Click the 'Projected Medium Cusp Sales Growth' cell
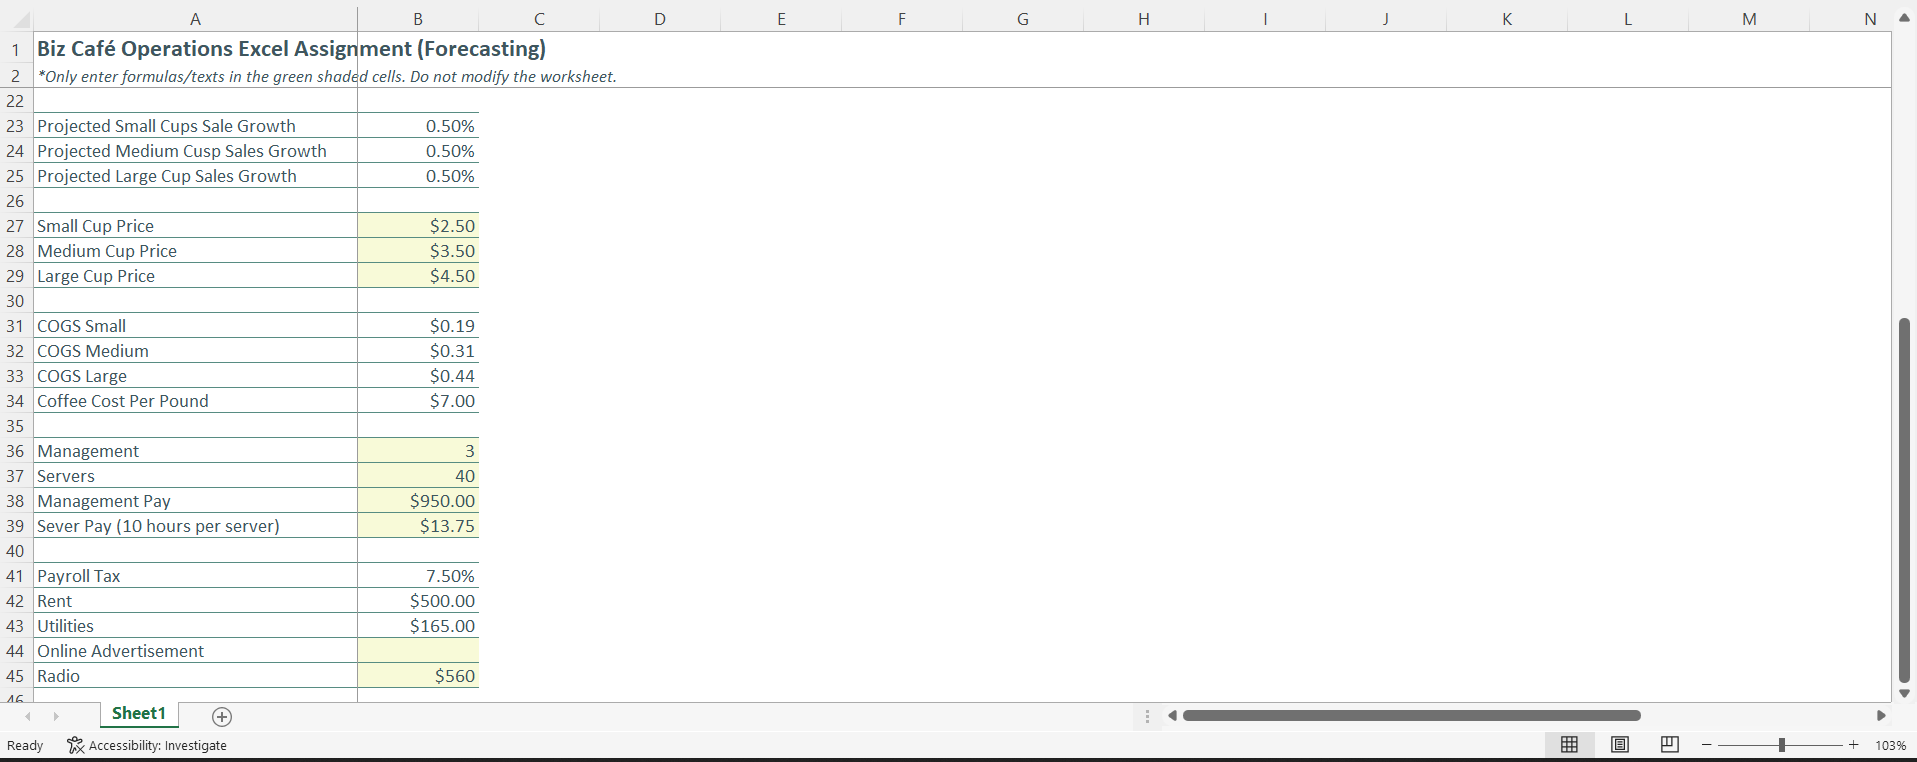 195,151
